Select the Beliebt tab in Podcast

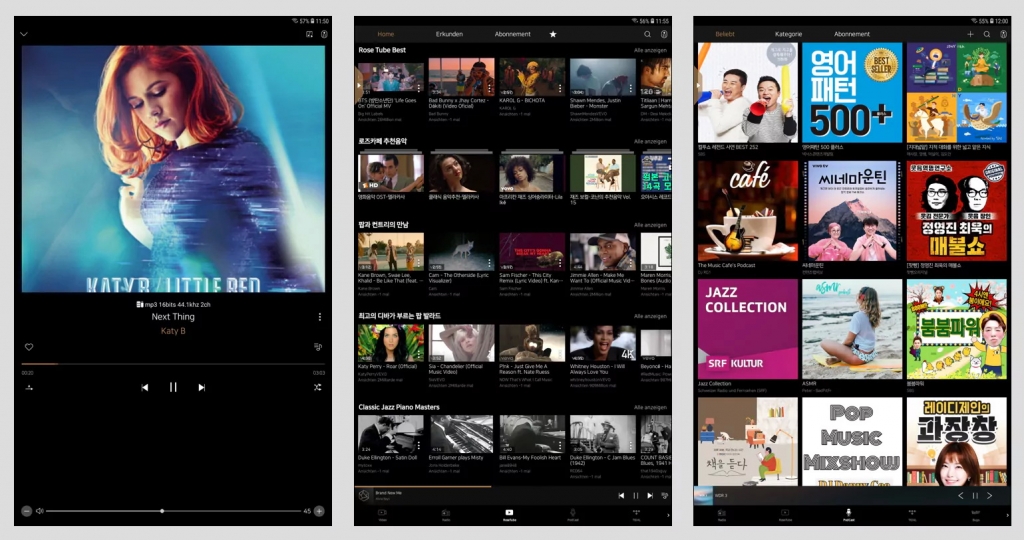click(725, 34)
